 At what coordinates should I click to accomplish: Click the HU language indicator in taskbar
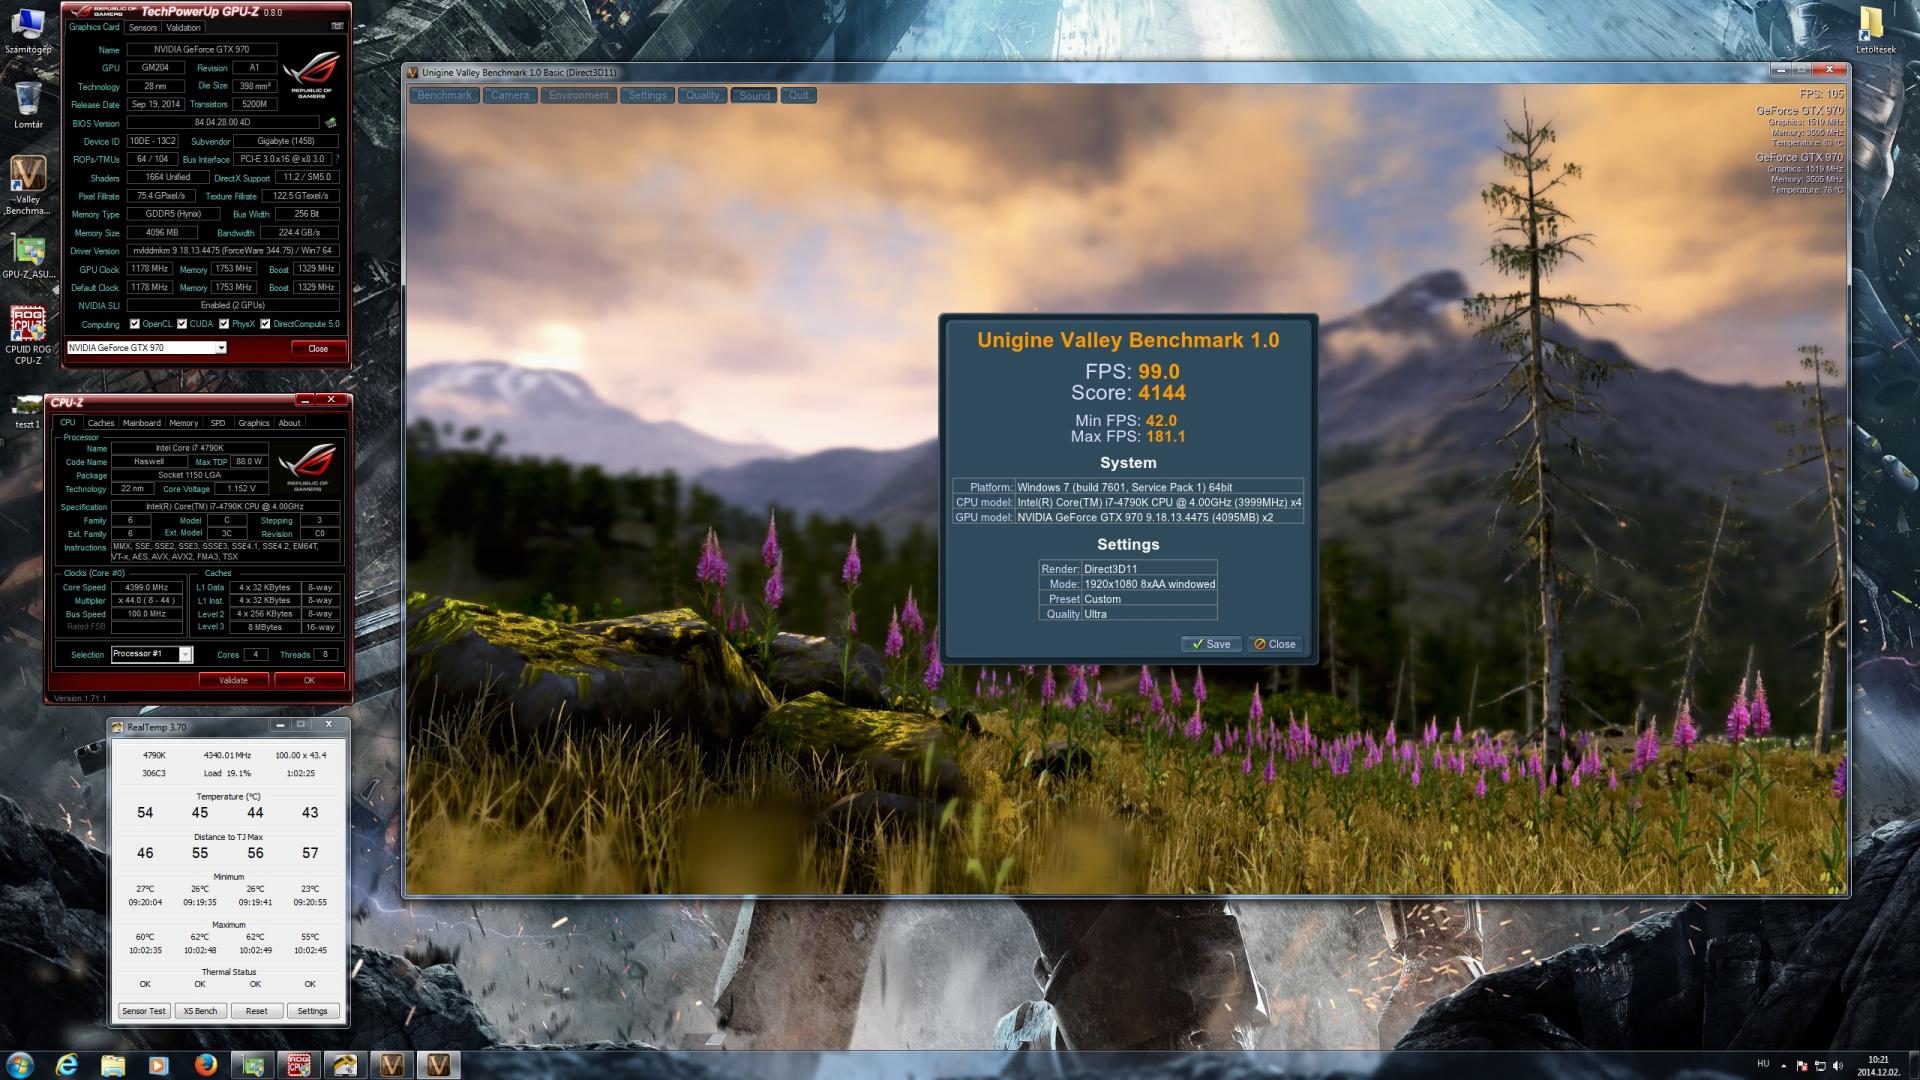coord(1763,1064)
